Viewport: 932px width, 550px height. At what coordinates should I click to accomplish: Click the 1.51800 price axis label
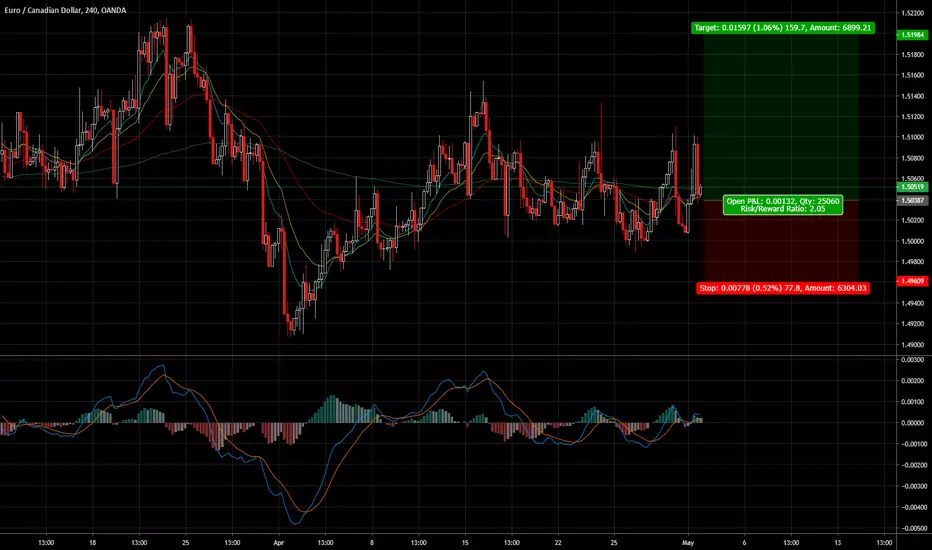coord(912,55)
